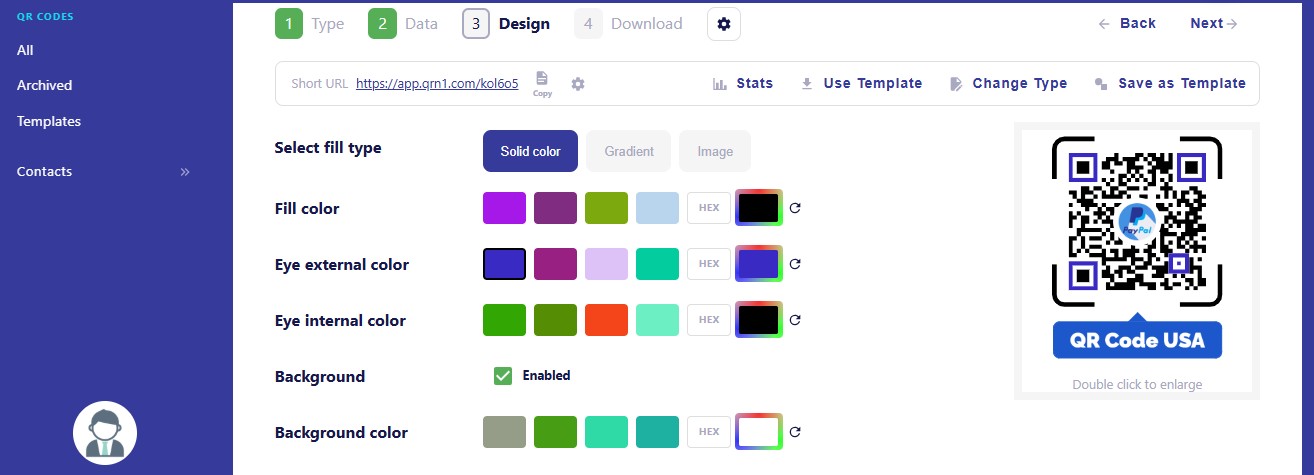Viewport: 1314px width, 475px height.
Task: Go to step 4 Download
Action: [629, 24]
